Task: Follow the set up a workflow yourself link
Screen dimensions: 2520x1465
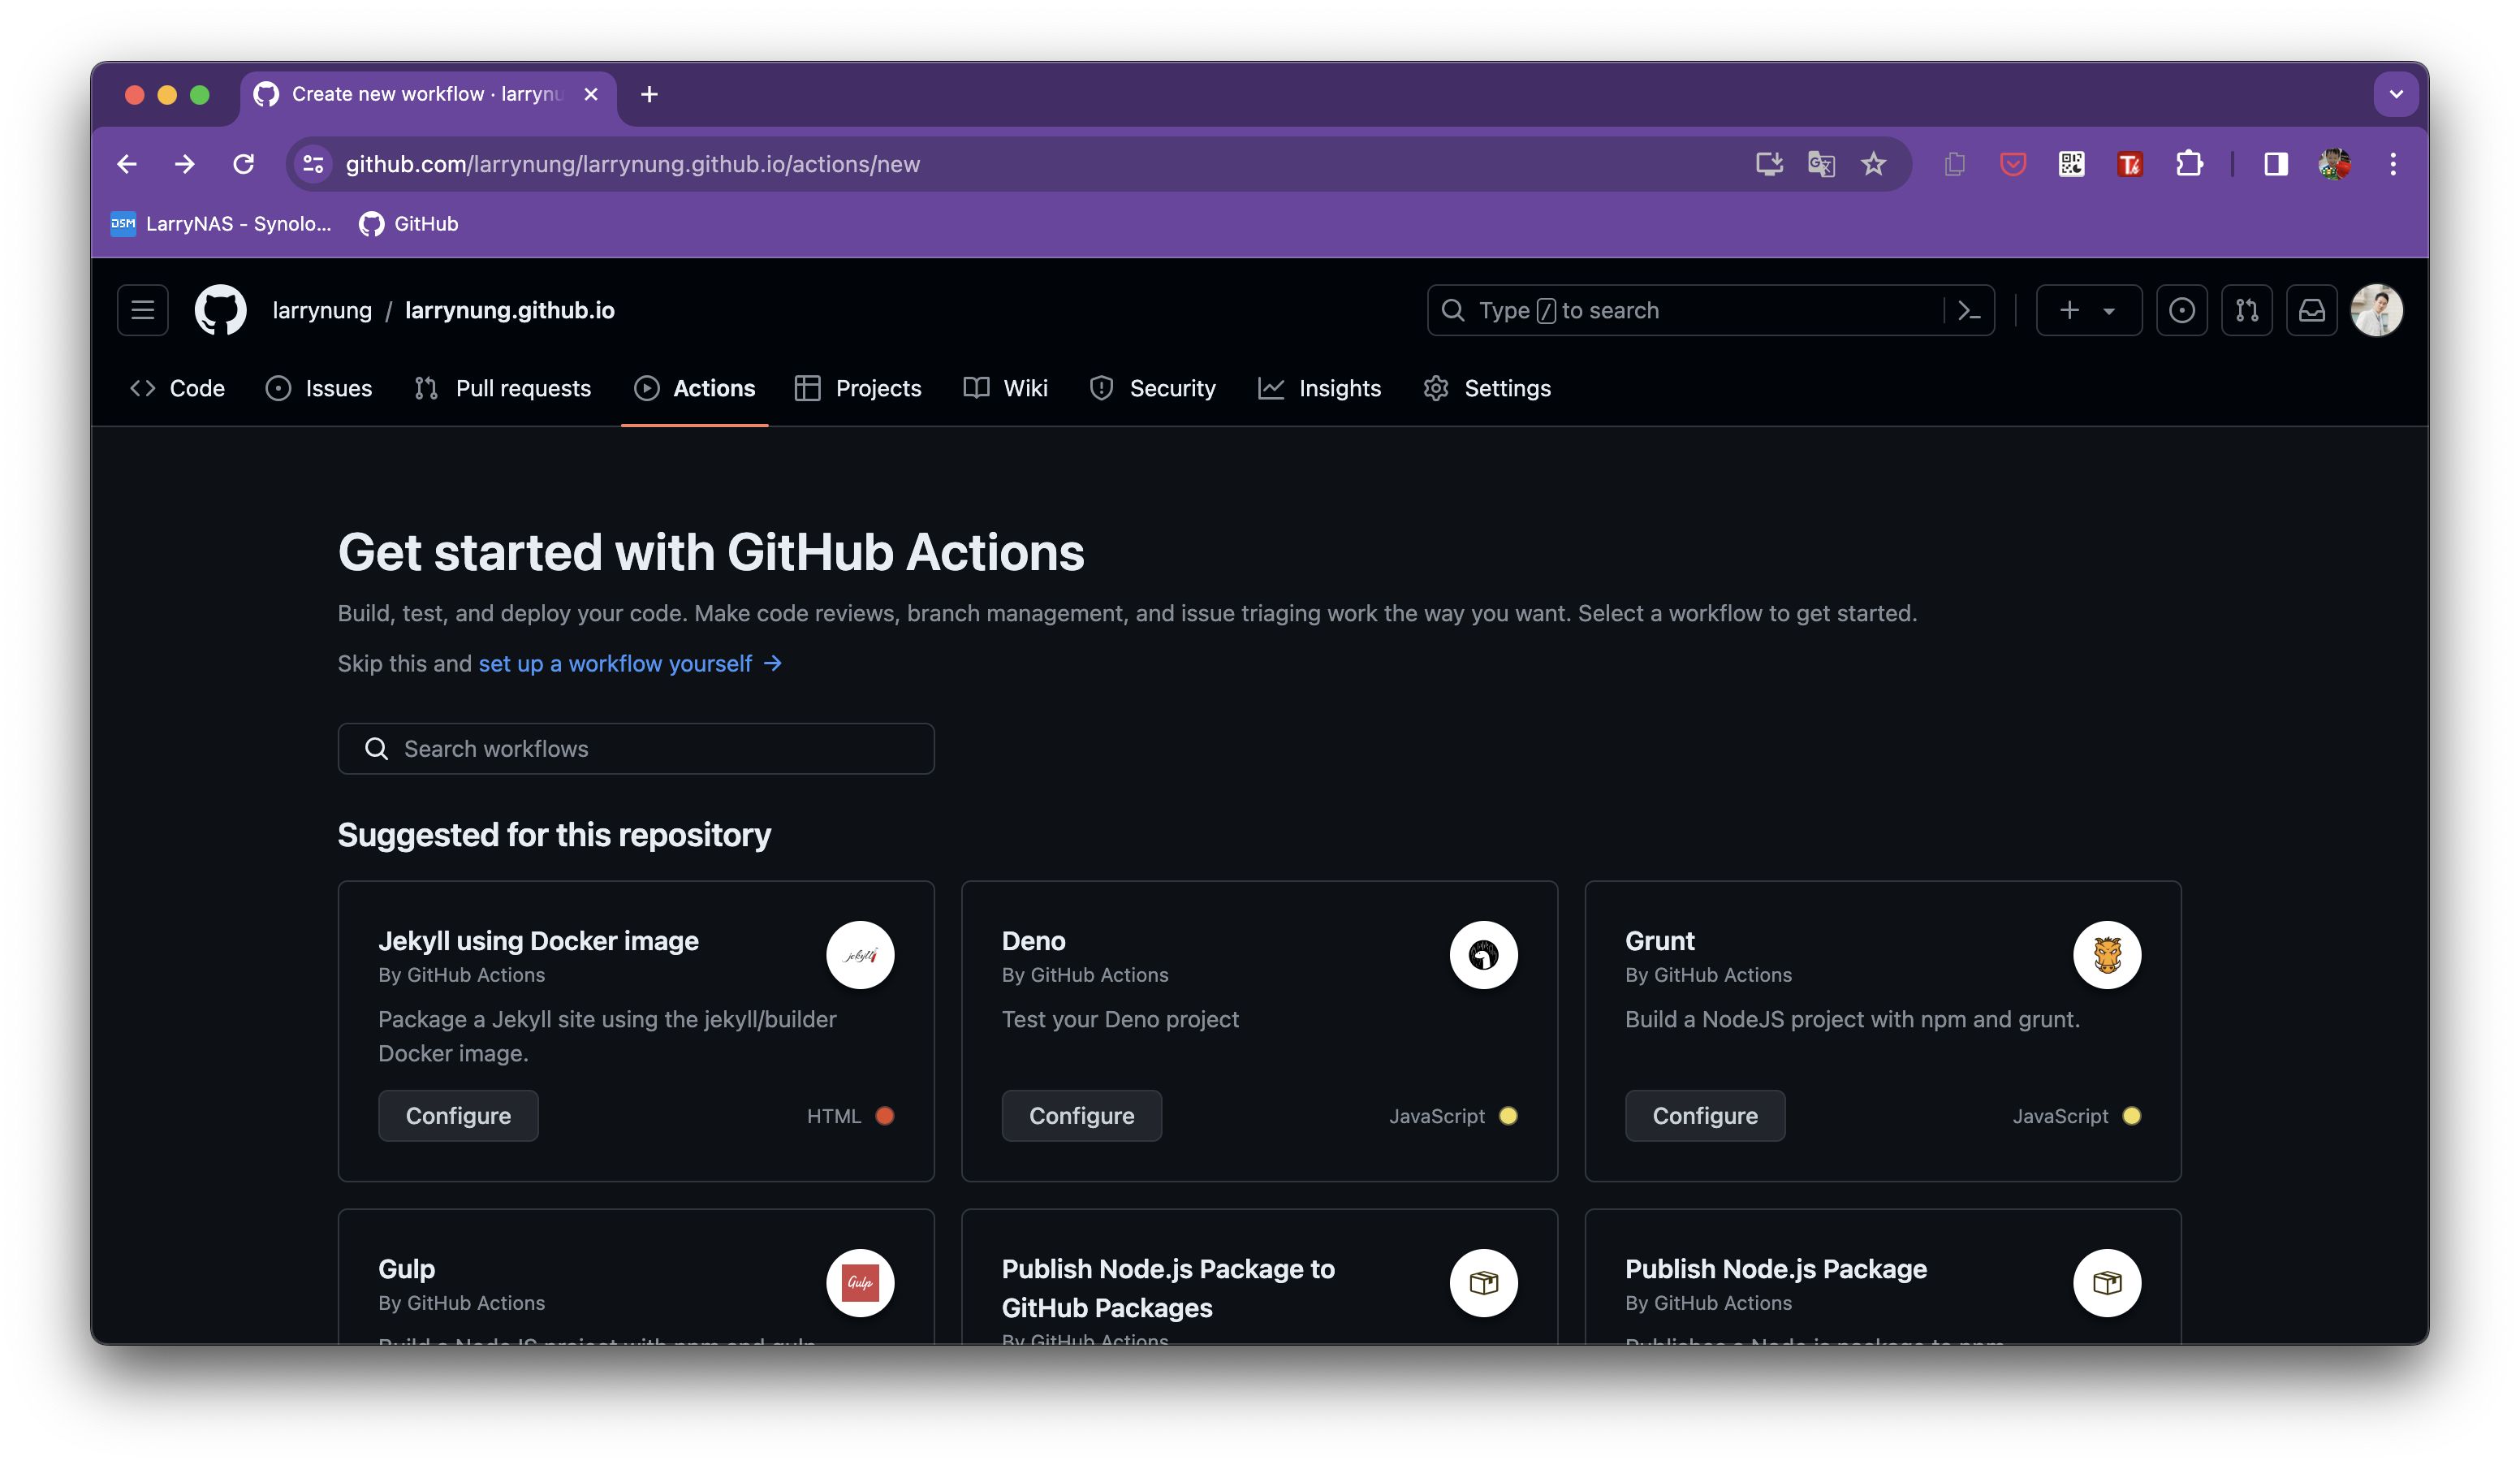Action: (x=630, y=664)
